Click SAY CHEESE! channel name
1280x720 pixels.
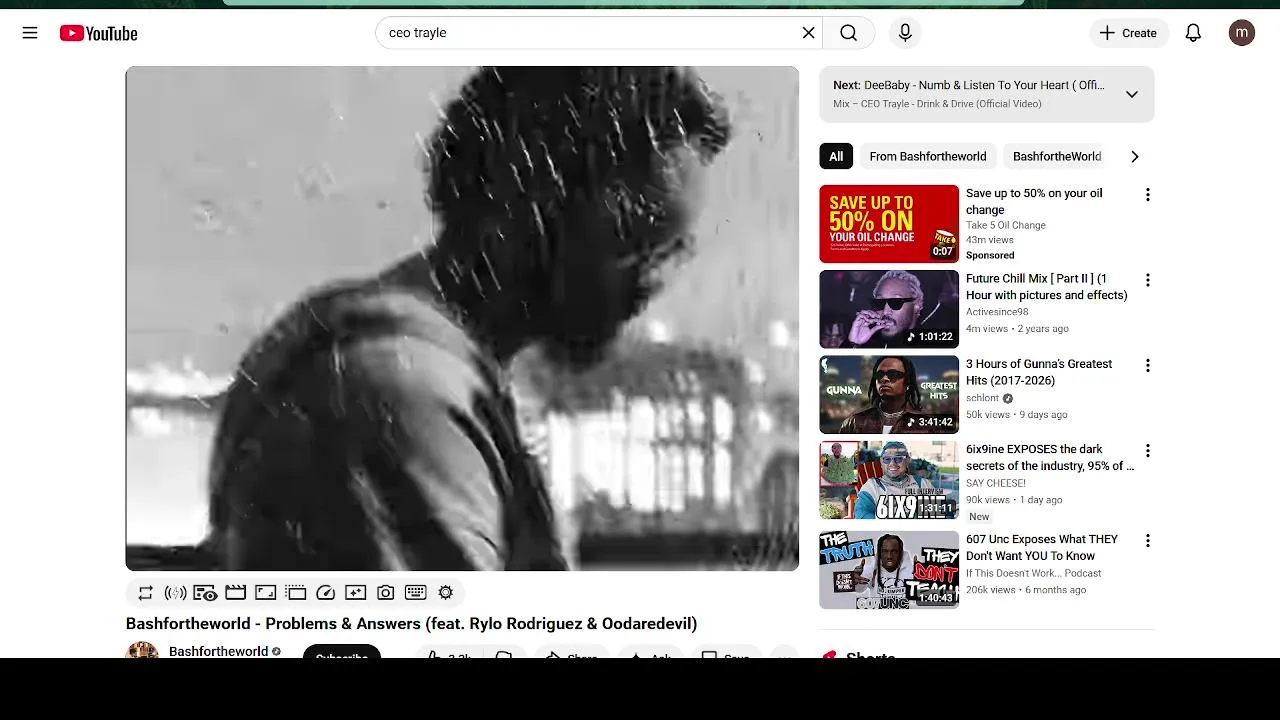click(x=996, y=483)
